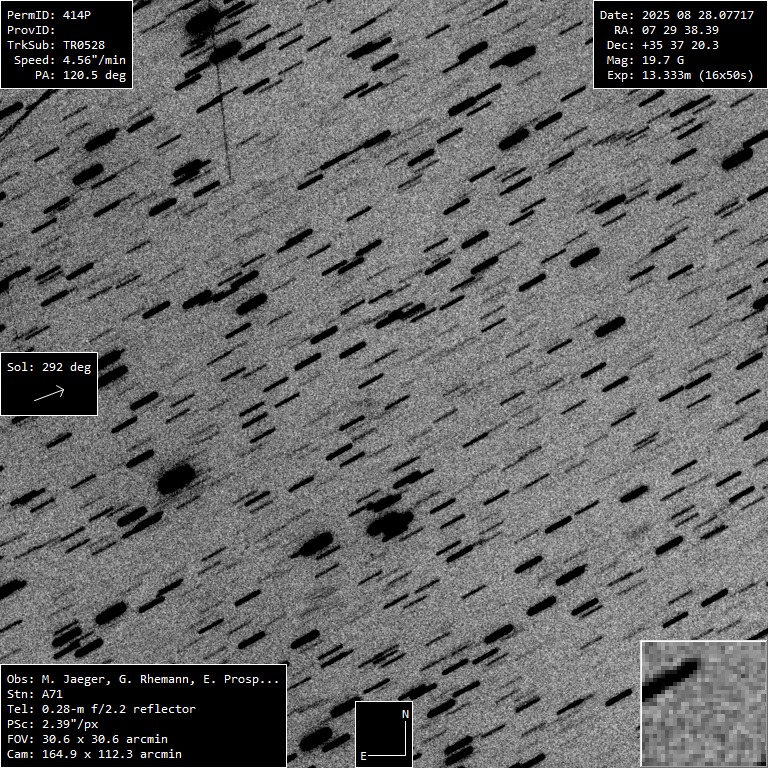768x768 pixels.
Task: Click the 'Obs: M. Jaeger, G. Rhemann' line
Action: click(143, 679)
